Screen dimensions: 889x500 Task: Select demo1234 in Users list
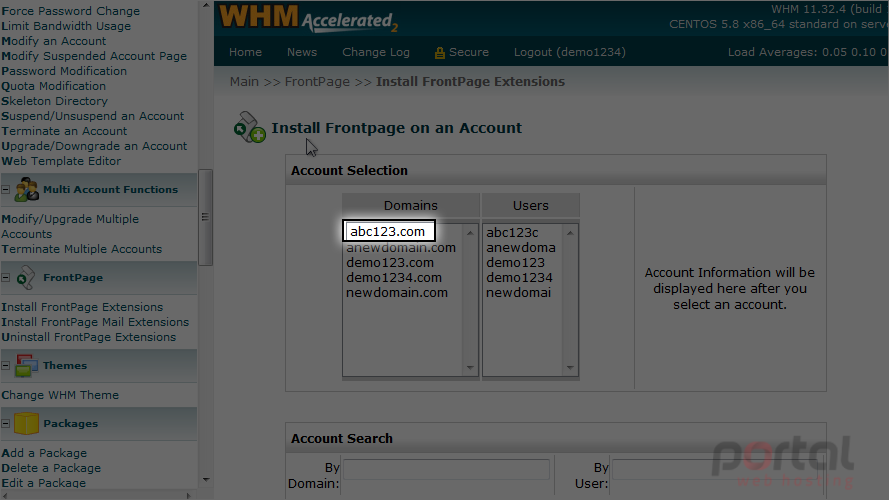[x=519, y=278]
